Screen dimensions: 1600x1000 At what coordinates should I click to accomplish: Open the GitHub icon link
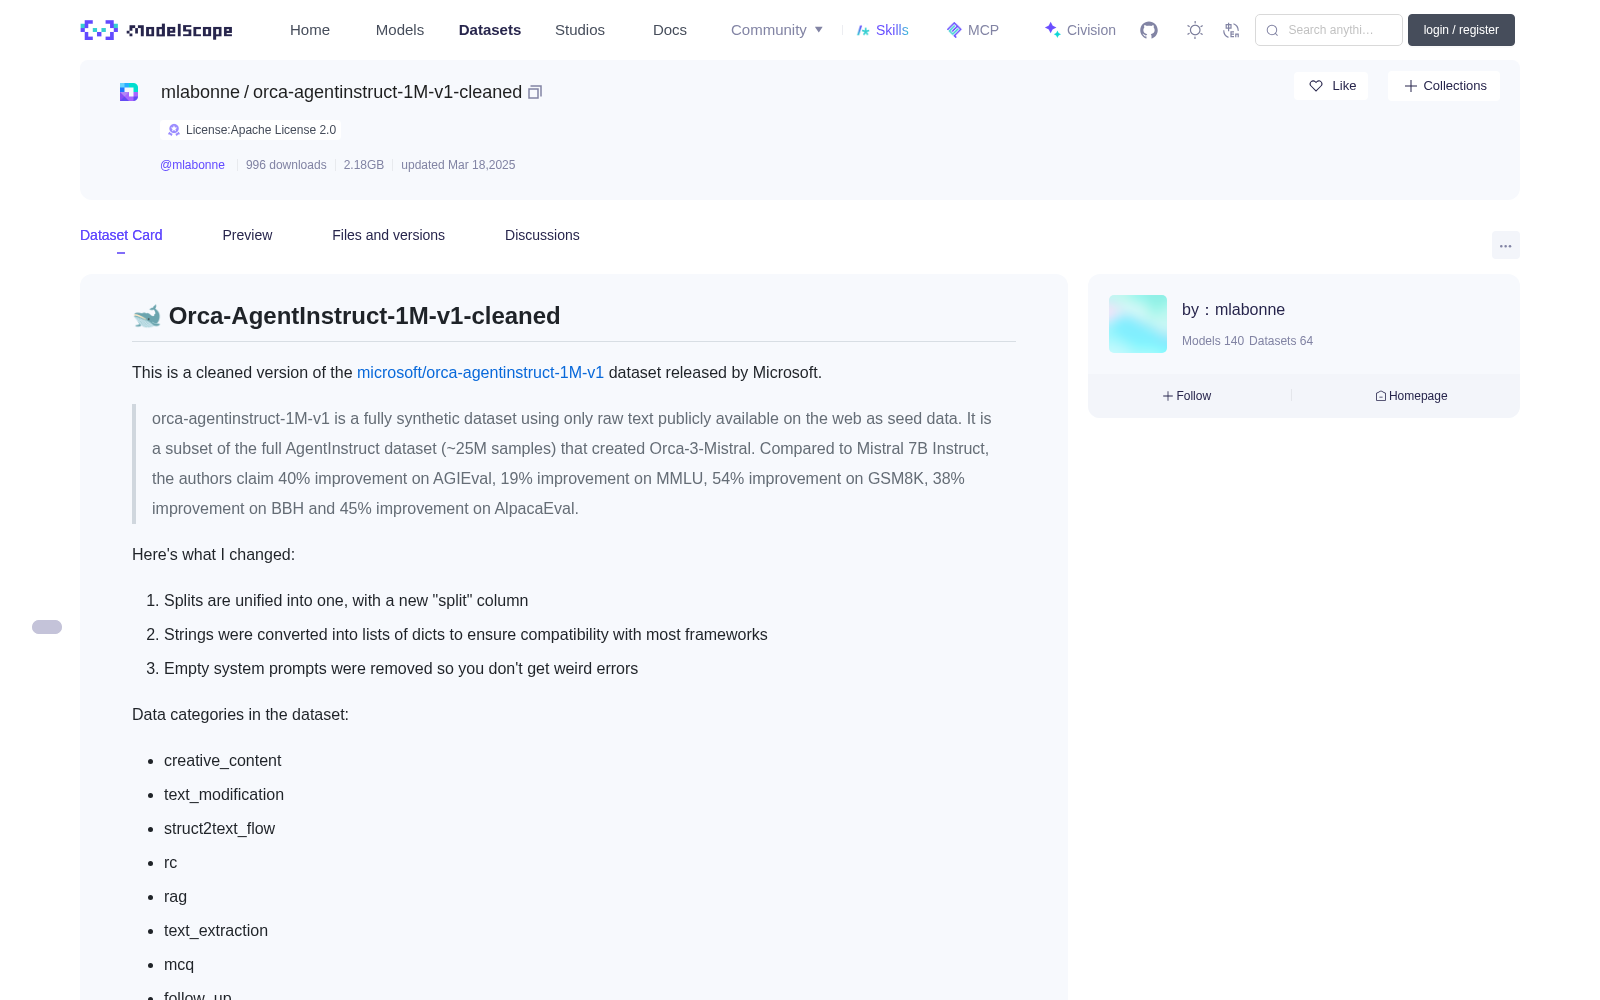coord(1149,30)
